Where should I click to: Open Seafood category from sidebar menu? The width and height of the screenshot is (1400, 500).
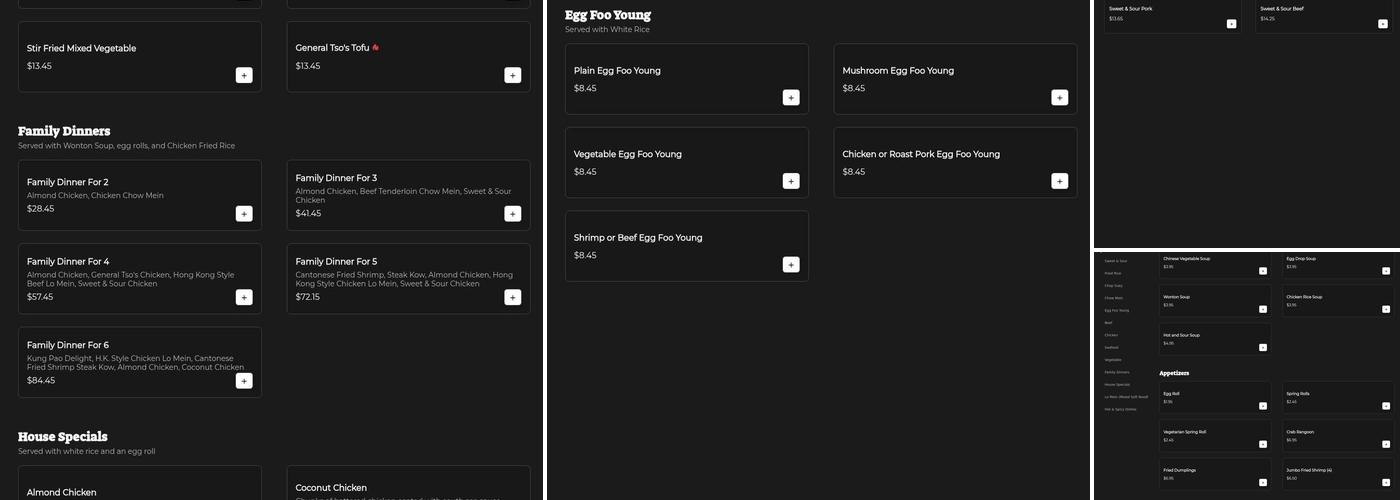(1112, 347)
